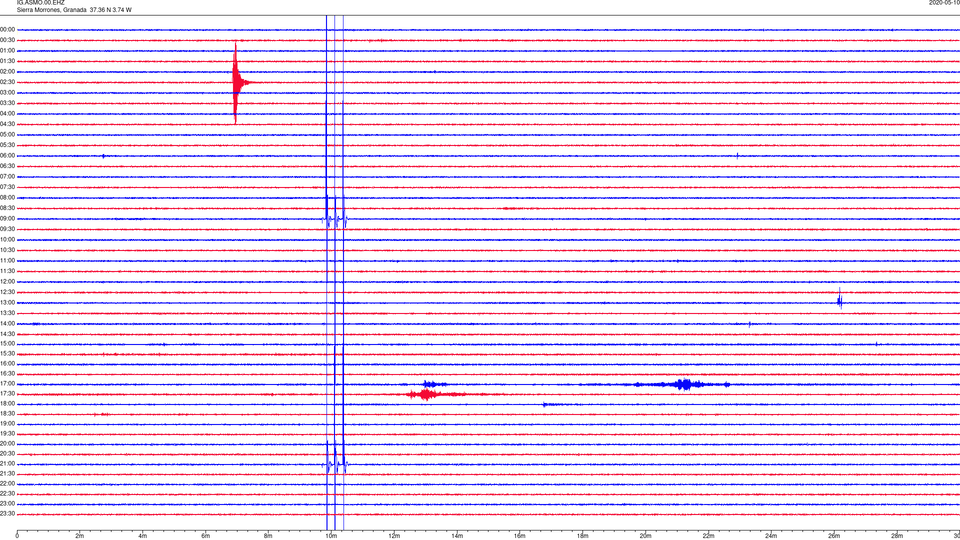
Task: Click the 10m tick label on time axis
Action: (331, 536)
